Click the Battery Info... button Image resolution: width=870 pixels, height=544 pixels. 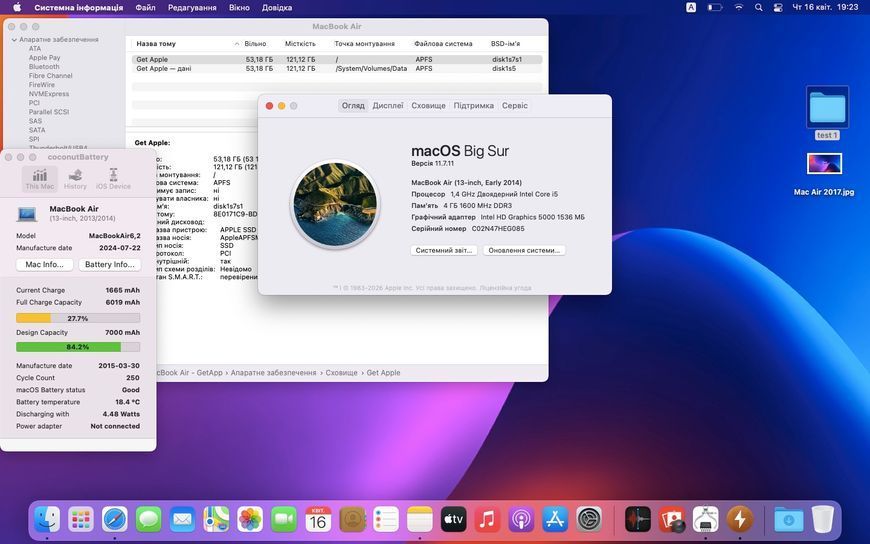point(109,265)
